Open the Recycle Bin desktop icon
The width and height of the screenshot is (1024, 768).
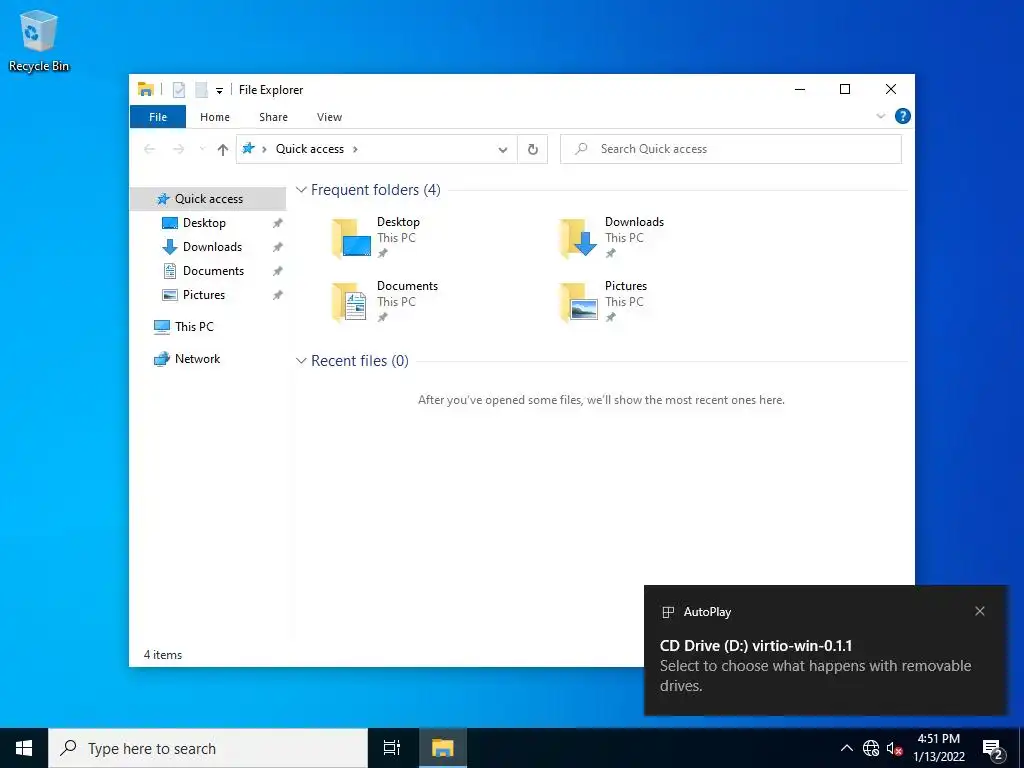pyautogui.click(x=39, y=41)
